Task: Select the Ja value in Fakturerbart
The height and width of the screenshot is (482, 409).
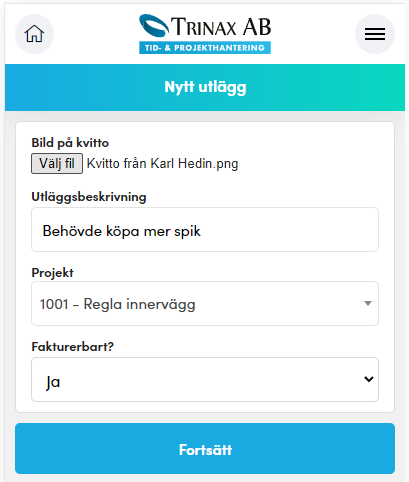Action: [53, 382]
